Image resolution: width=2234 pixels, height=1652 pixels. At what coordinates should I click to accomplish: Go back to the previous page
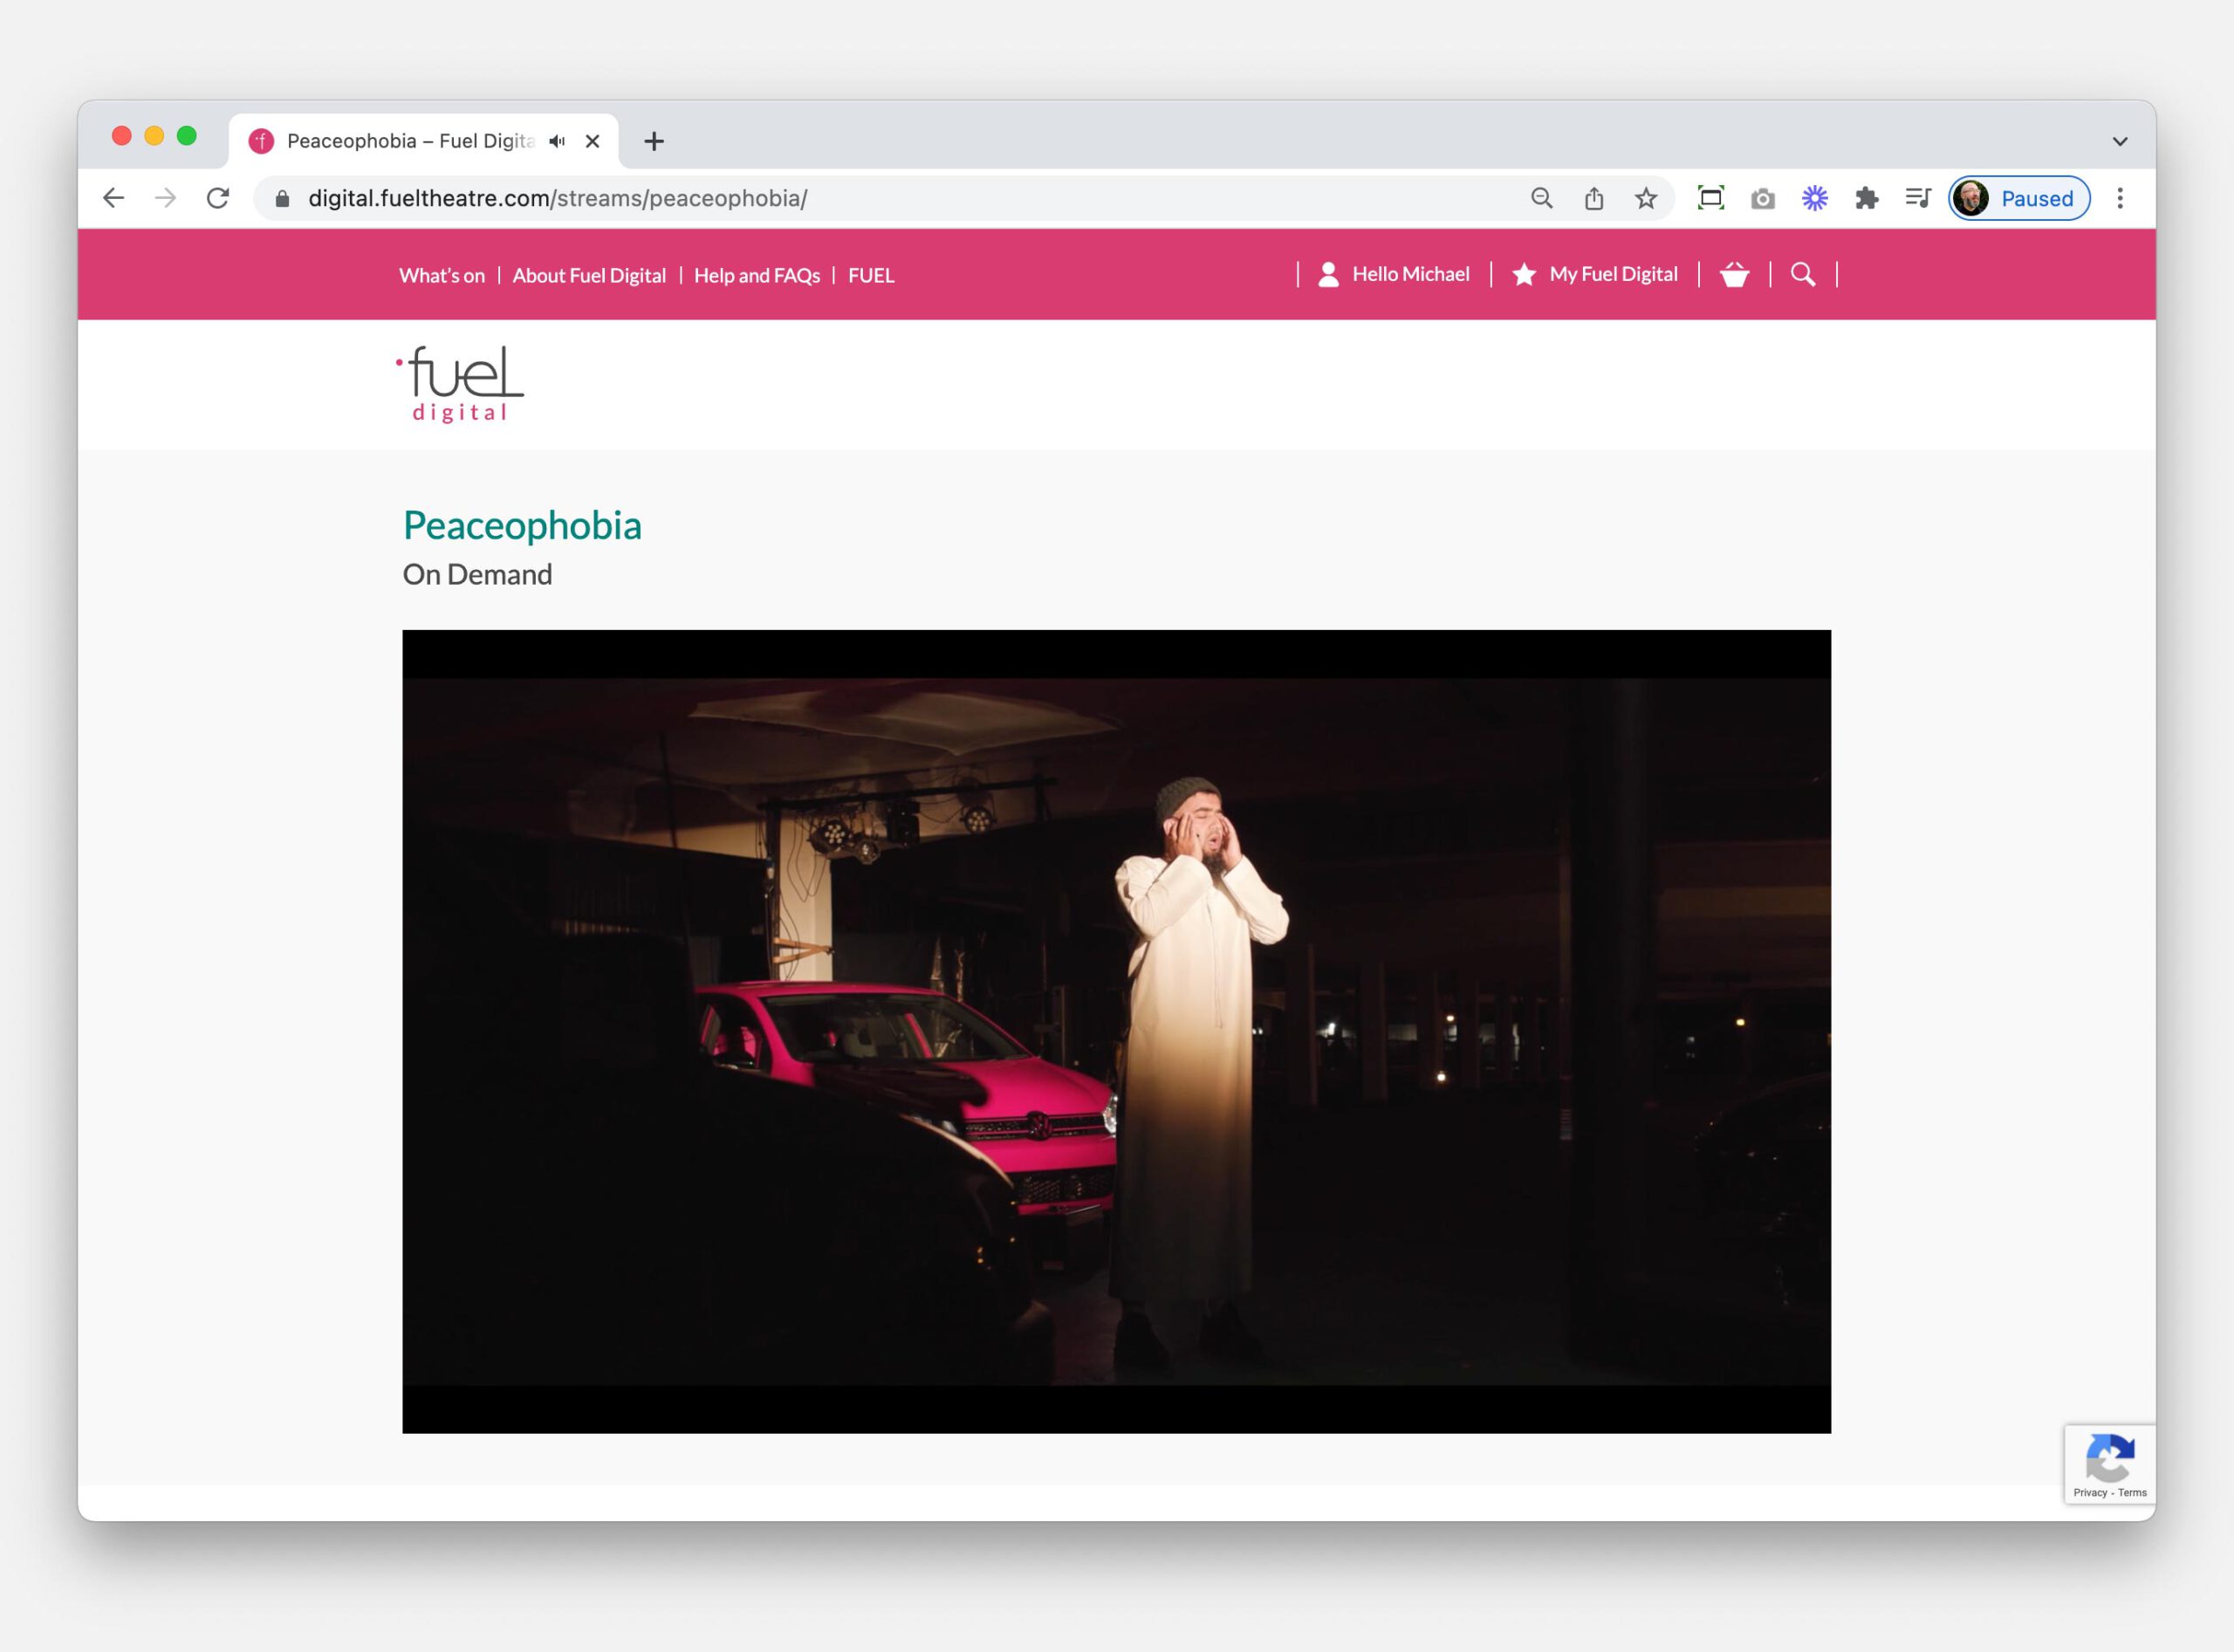(x=114, y=198)
